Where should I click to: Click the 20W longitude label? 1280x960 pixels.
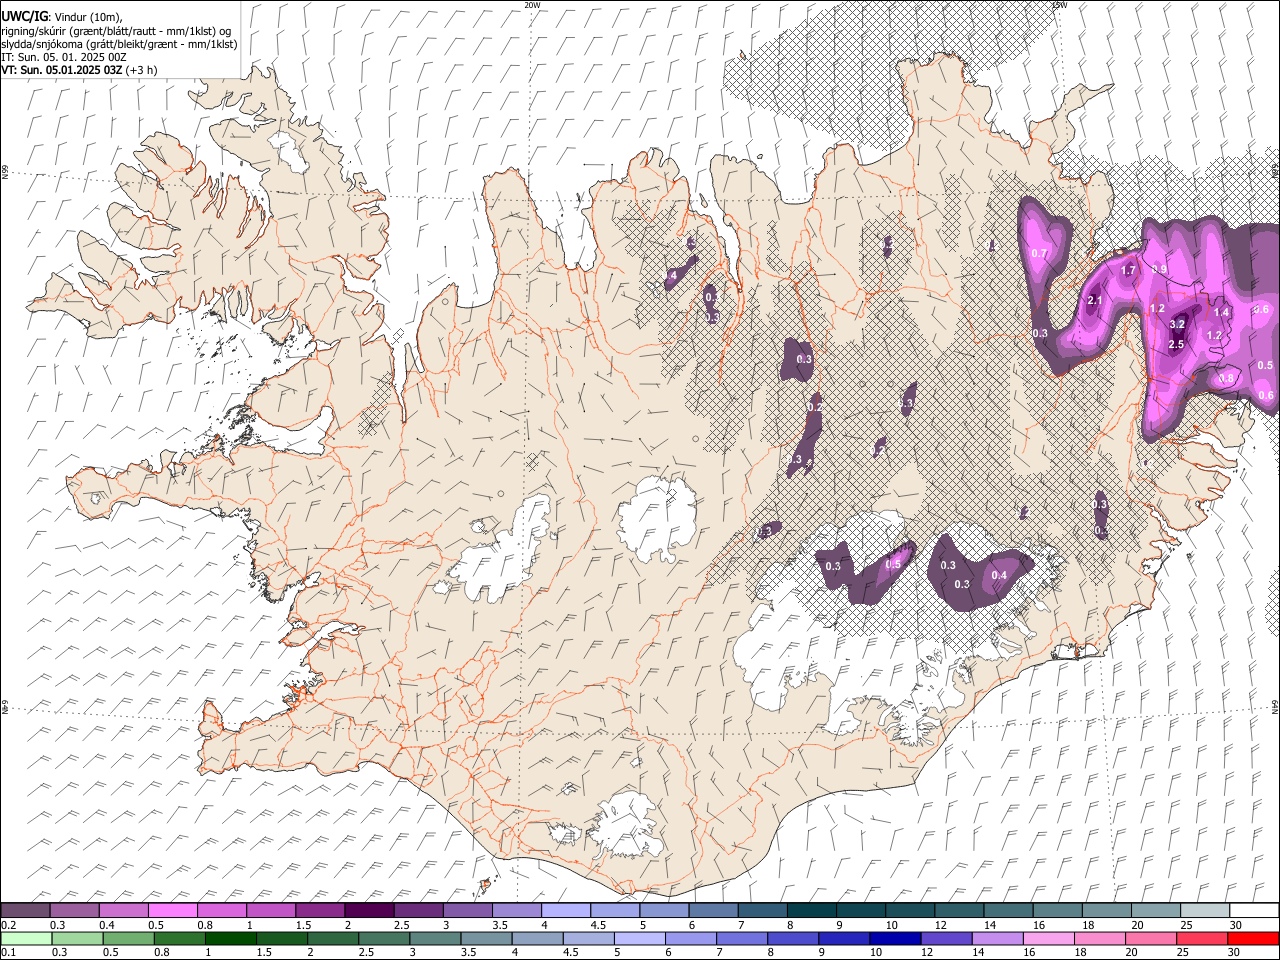pyautogui.click(x=532, y=5)
